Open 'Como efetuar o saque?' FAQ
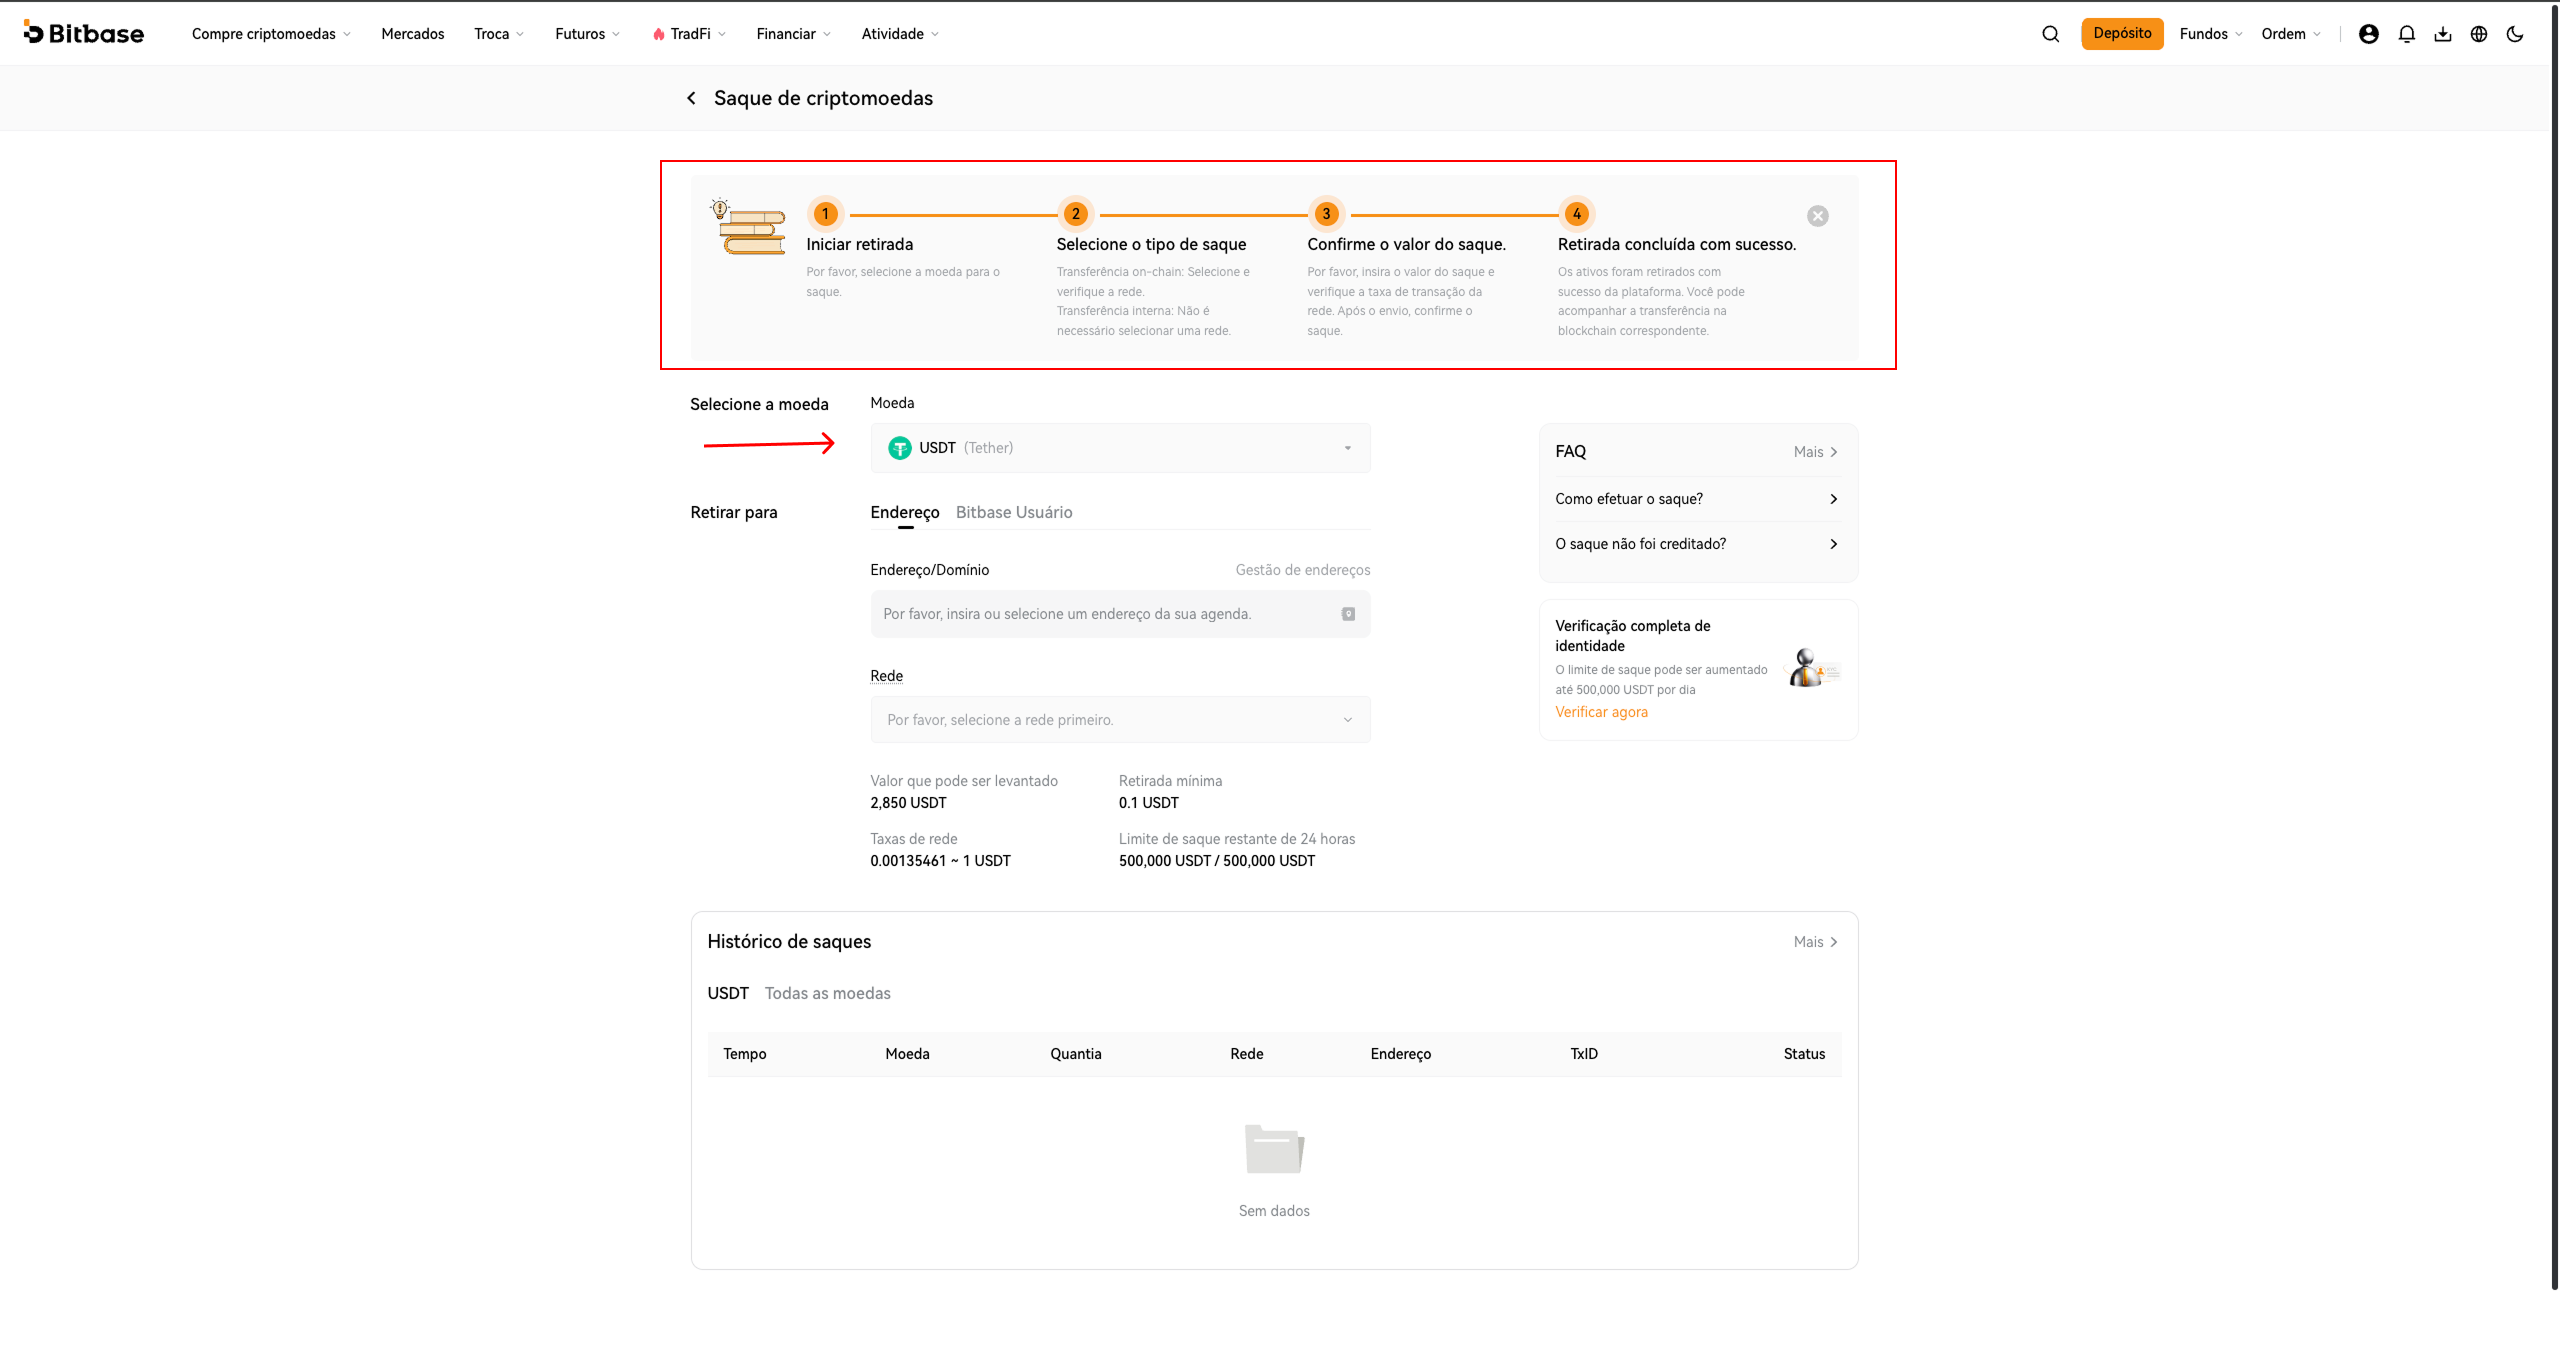The image size is (2560, 1351). (1697, 499)
